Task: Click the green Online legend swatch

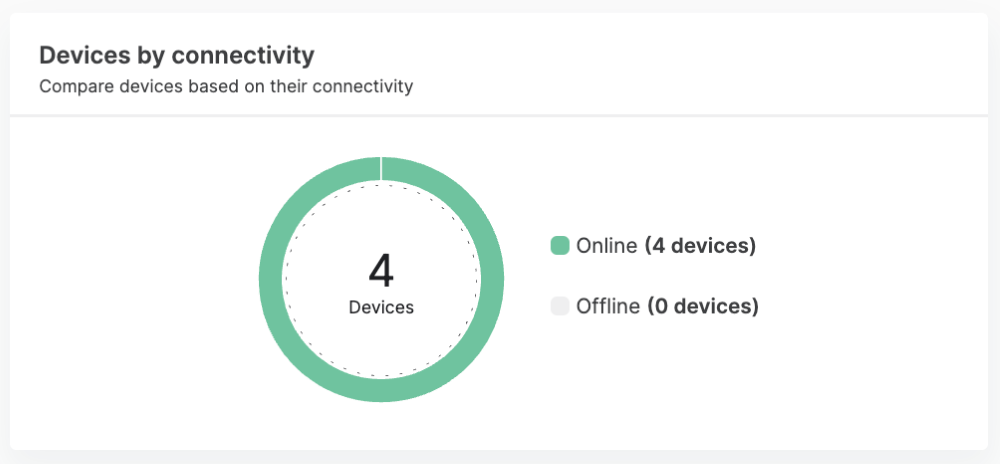Action: coord(560,246)
